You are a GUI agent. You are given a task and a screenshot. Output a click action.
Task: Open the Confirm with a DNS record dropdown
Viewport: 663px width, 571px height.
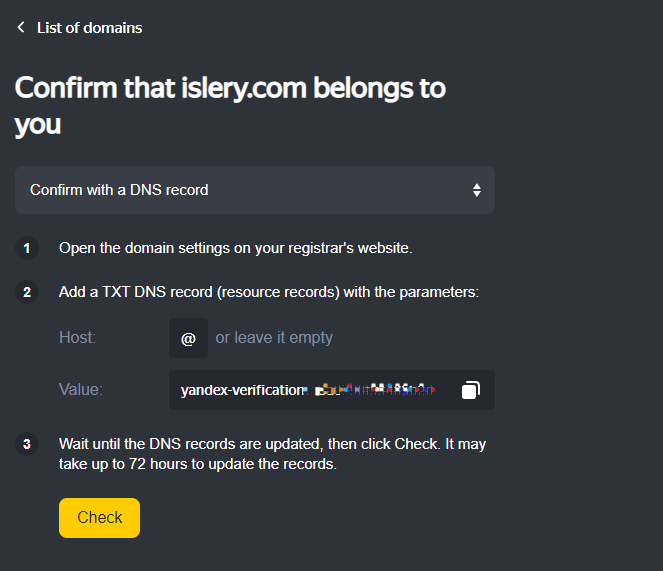(254, 189)
